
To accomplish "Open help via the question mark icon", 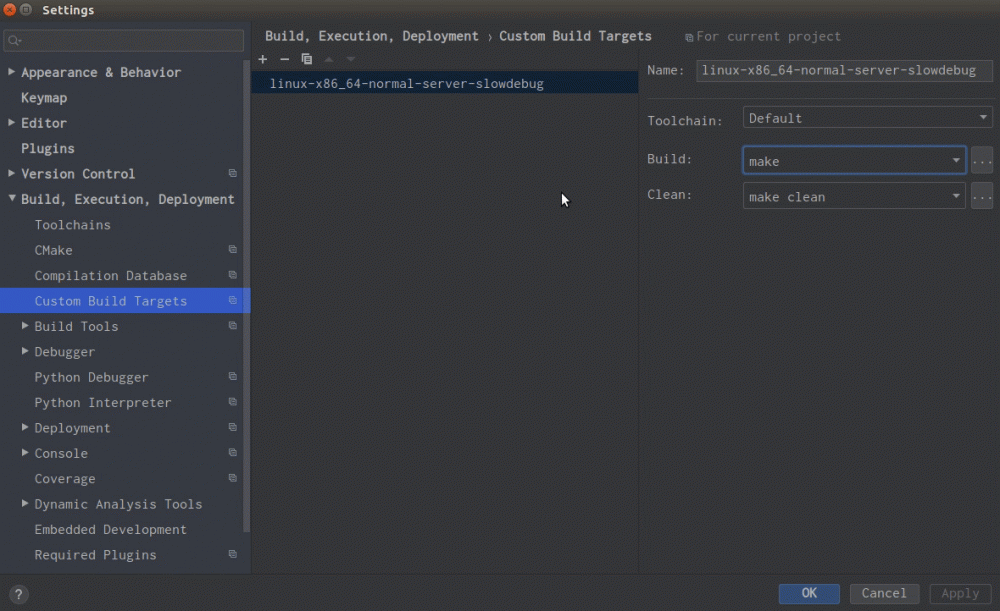I will coord(18,593).
